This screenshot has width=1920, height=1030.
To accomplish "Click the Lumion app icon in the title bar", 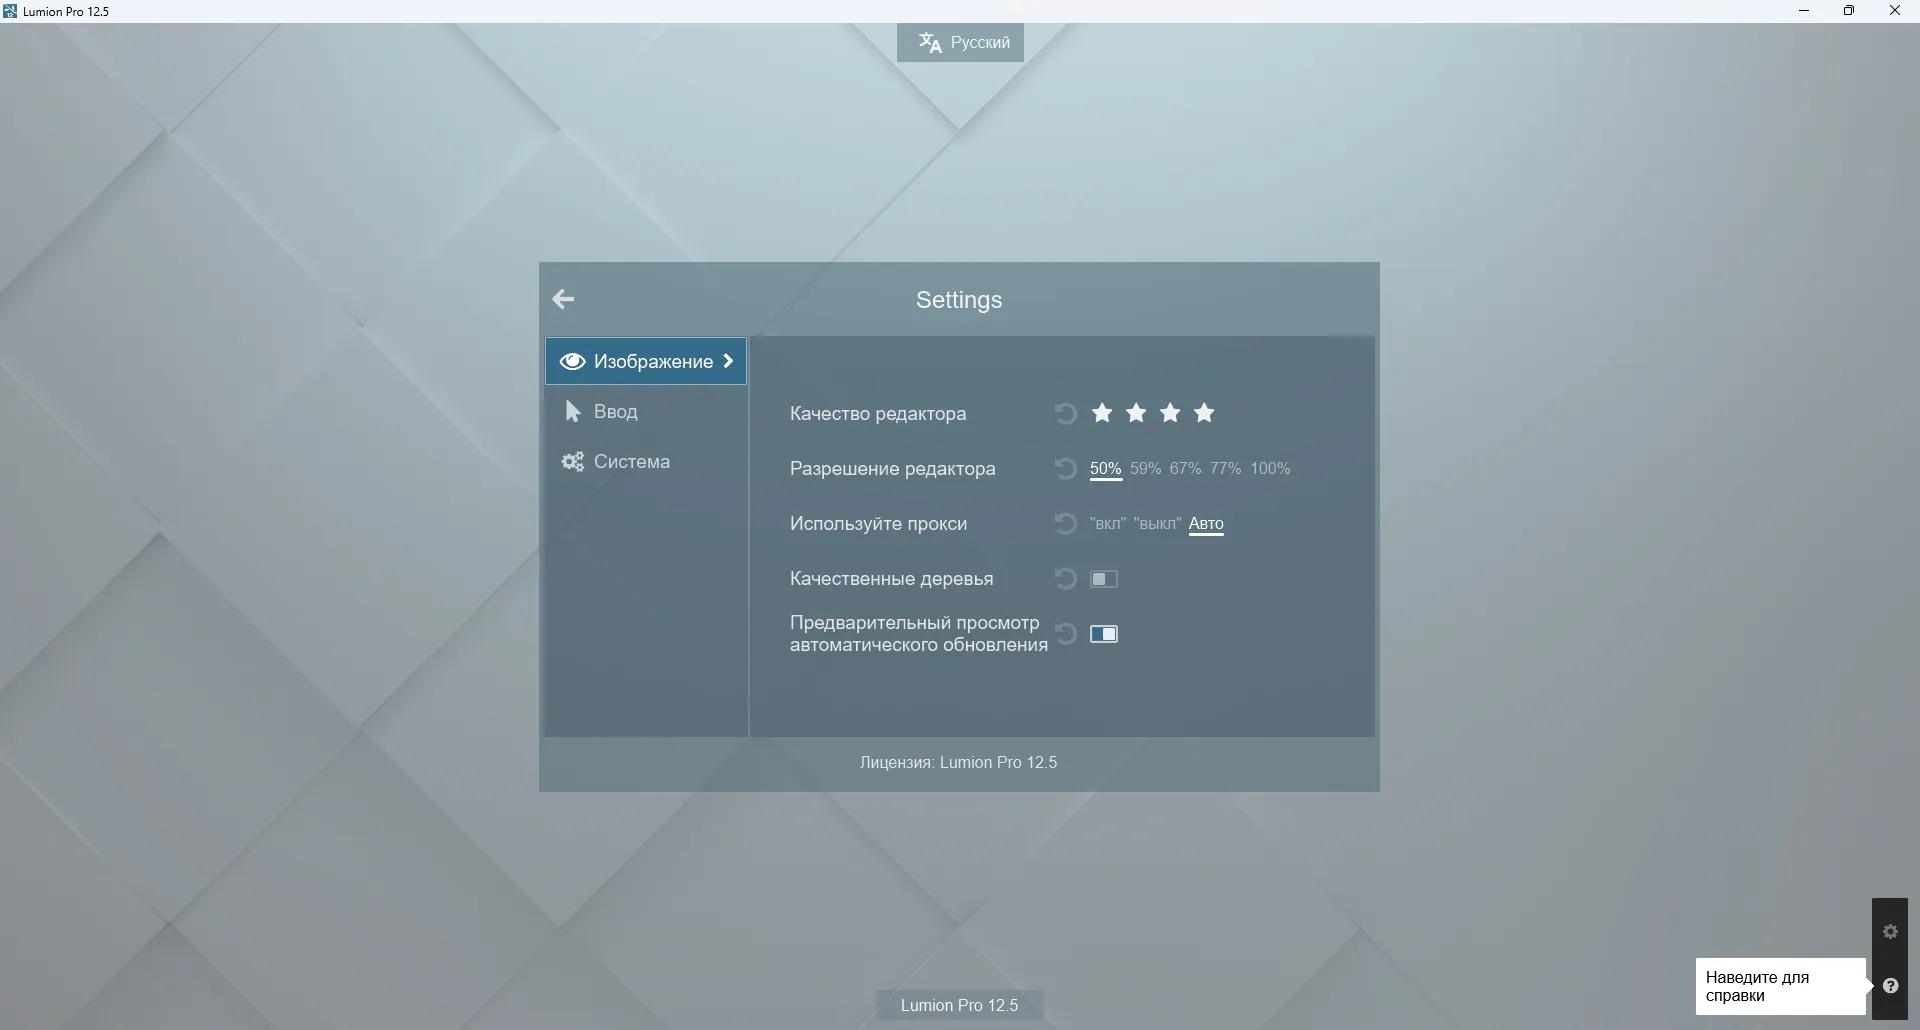I will pyautogui.click(x=10, y=11).
